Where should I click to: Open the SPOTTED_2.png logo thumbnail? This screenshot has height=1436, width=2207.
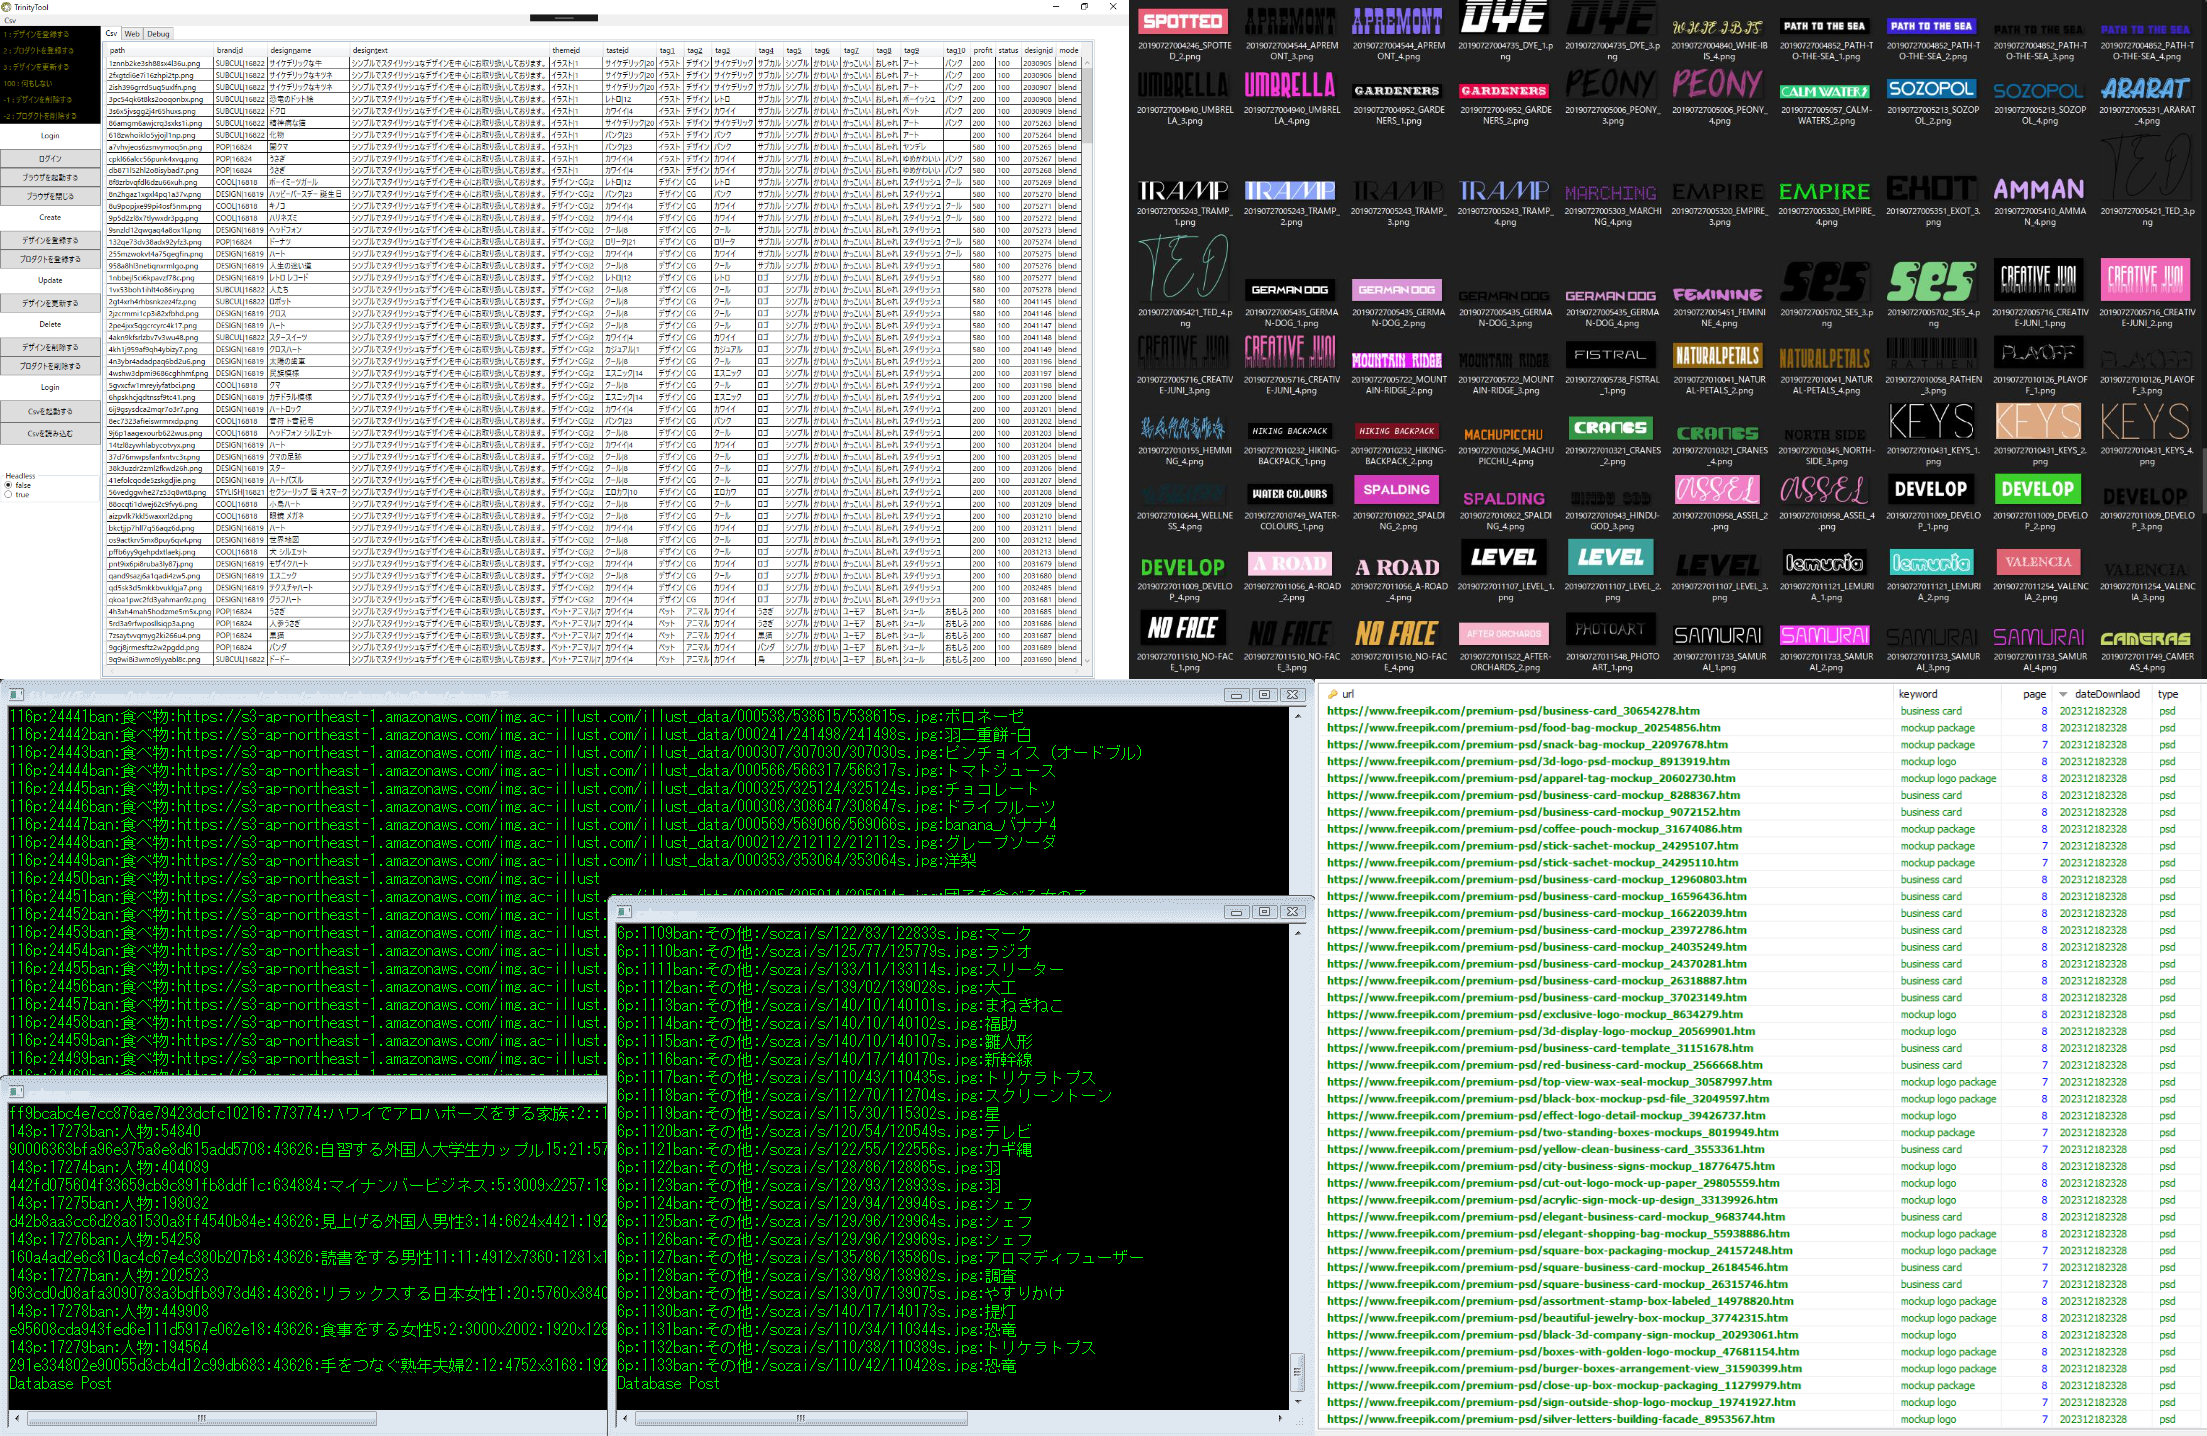(1183, 22)
